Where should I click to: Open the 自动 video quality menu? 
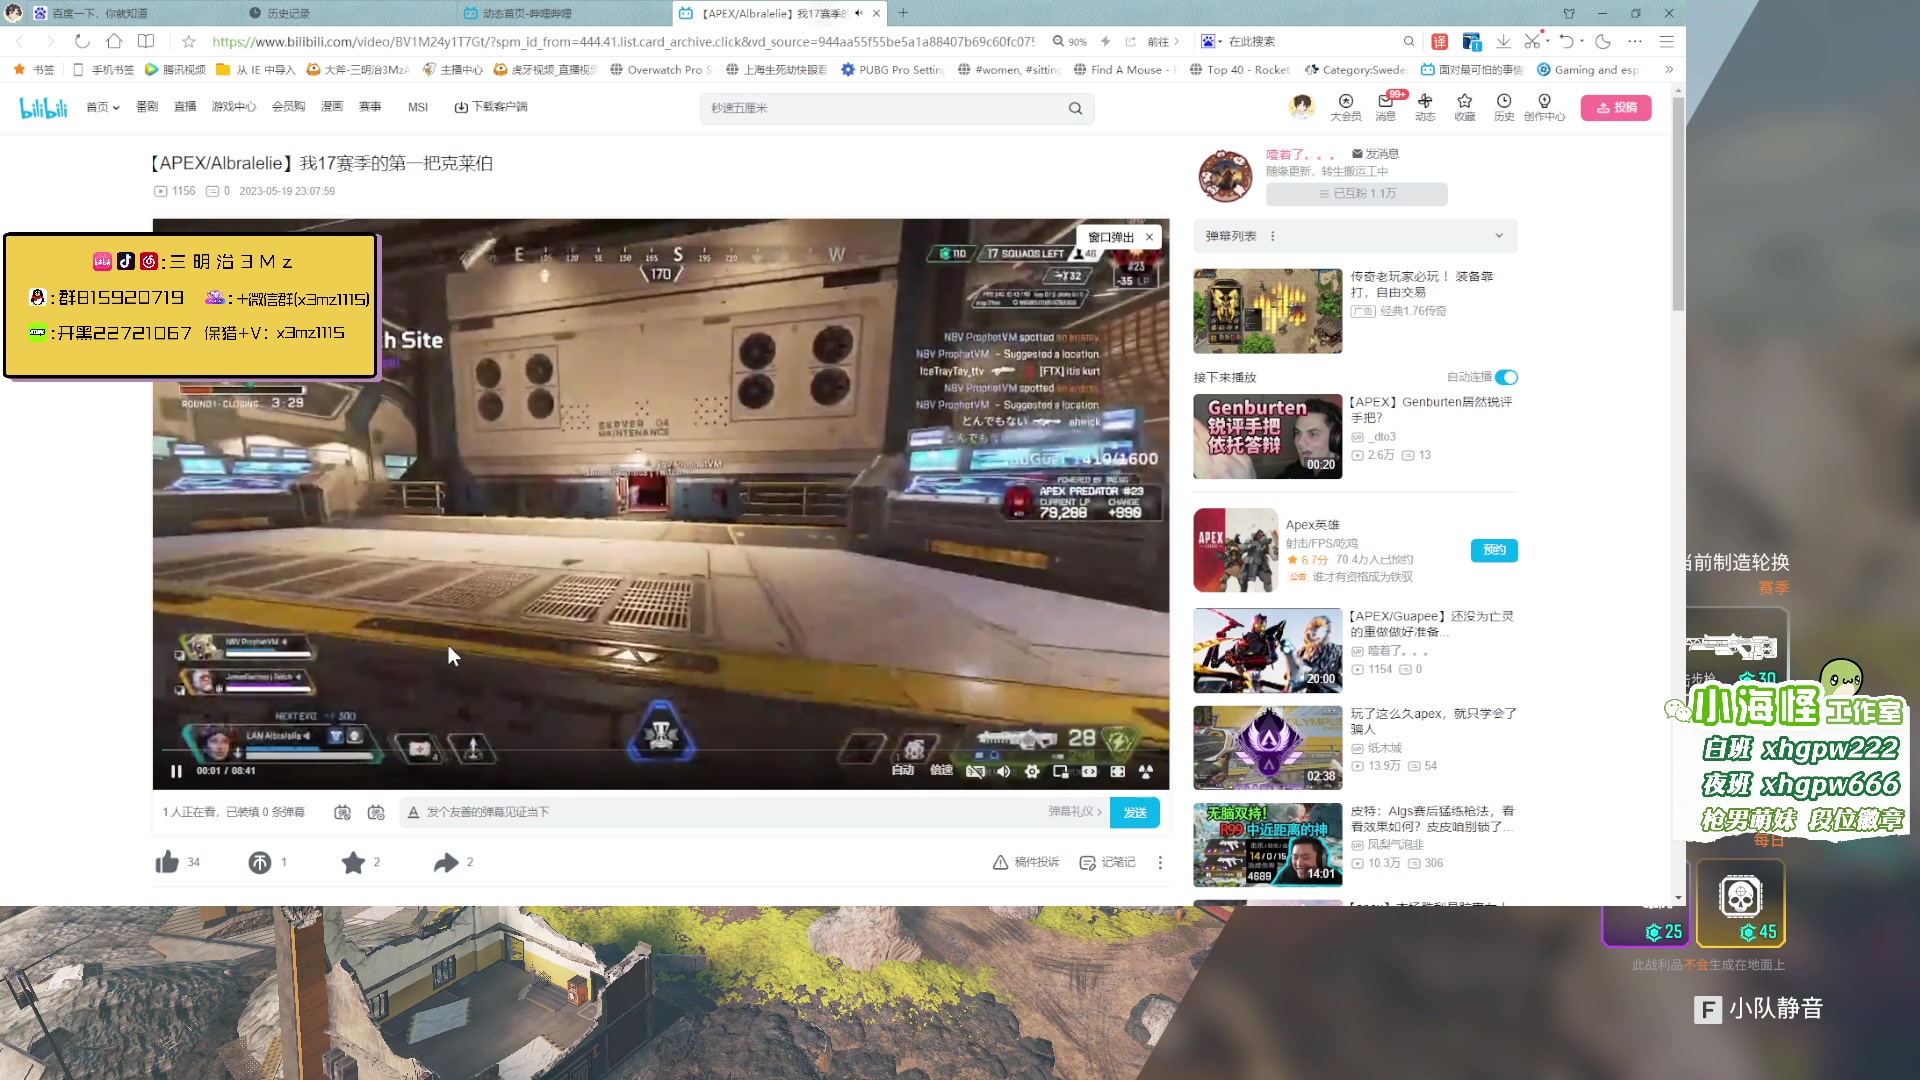coord(903,771)
